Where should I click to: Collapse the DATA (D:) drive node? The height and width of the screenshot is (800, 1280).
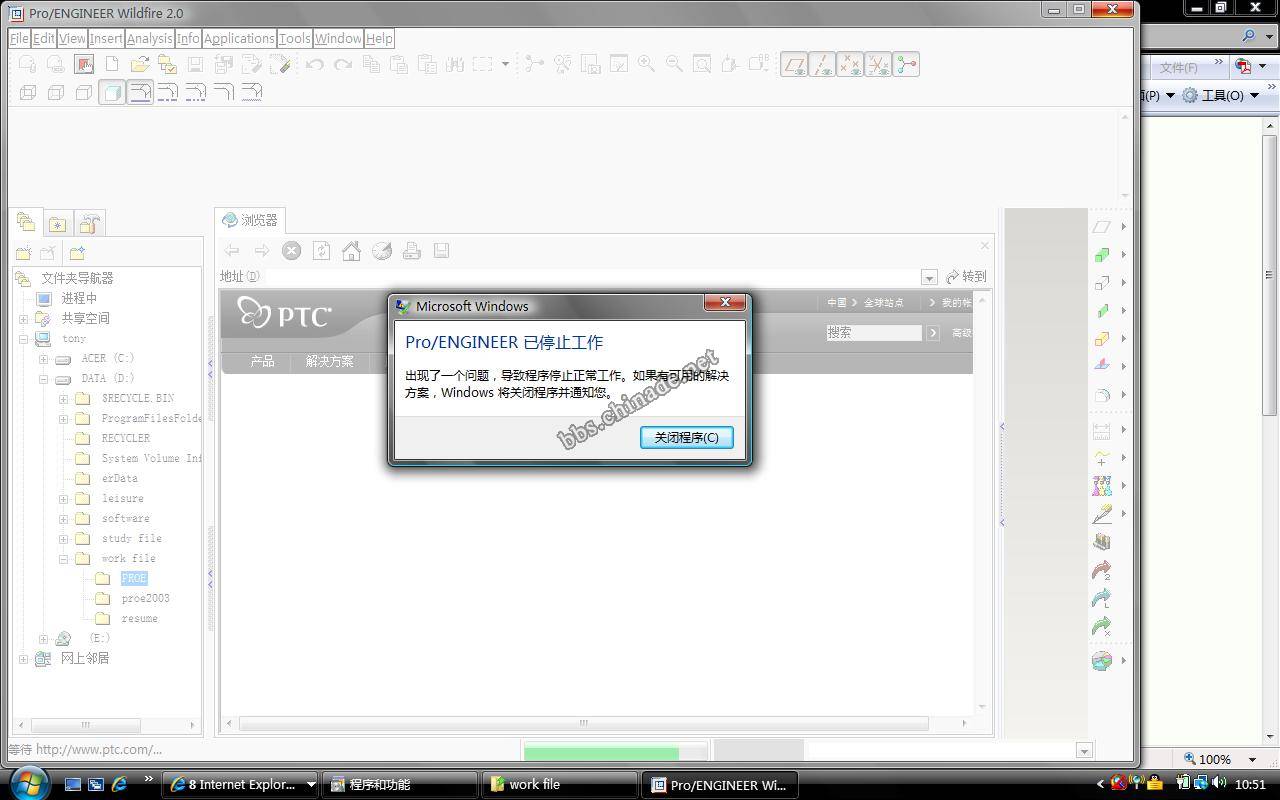point(43,378)
